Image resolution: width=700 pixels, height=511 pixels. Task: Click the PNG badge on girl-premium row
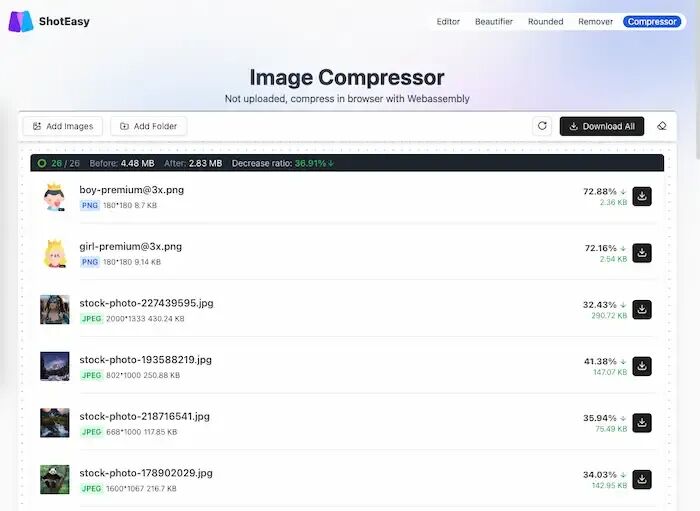click(90, 262)
